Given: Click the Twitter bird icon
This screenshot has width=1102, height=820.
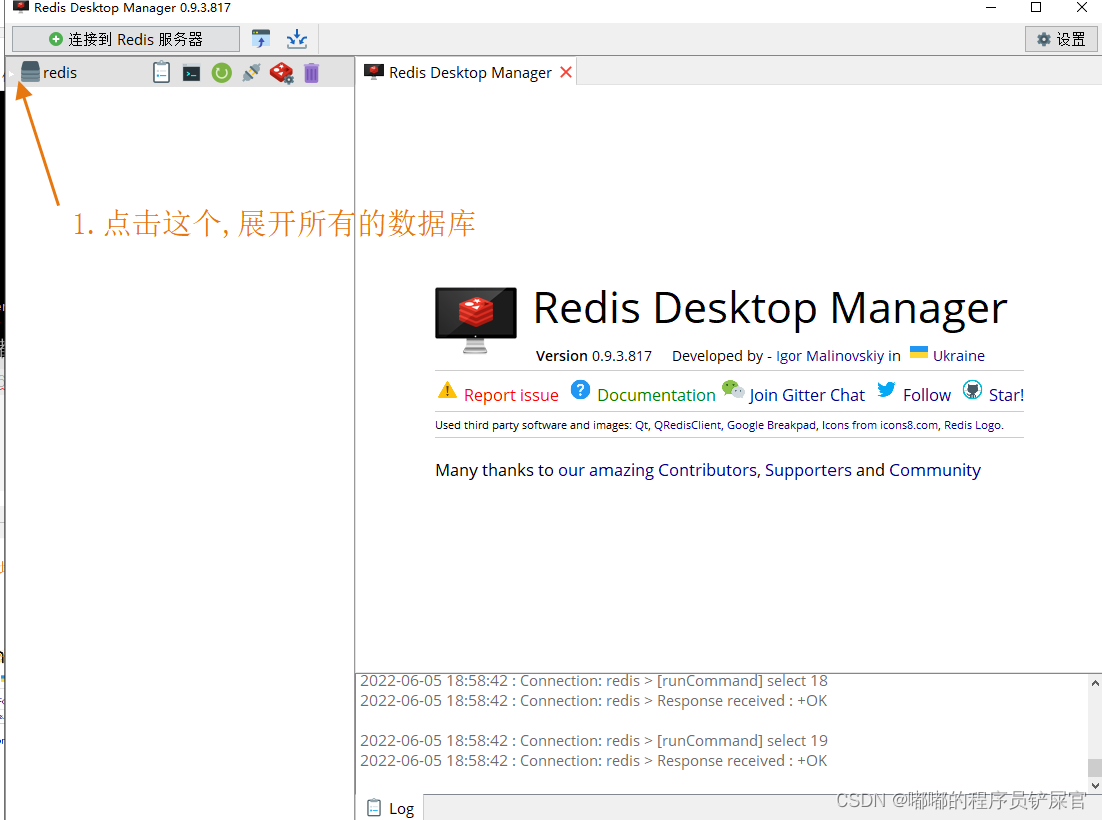Looking at the screenshot, I should coord(886,389).
